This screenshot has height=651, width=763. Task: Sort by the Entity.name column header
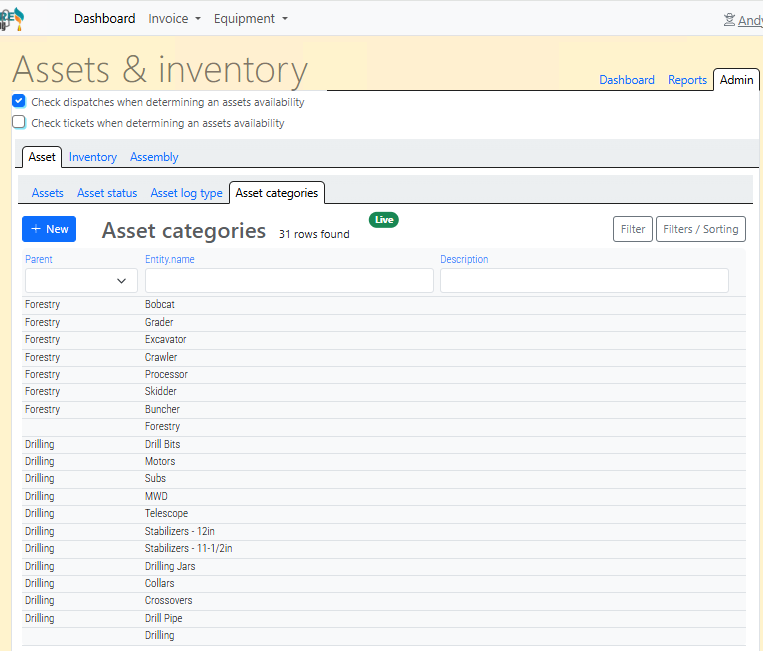point(169,259)
